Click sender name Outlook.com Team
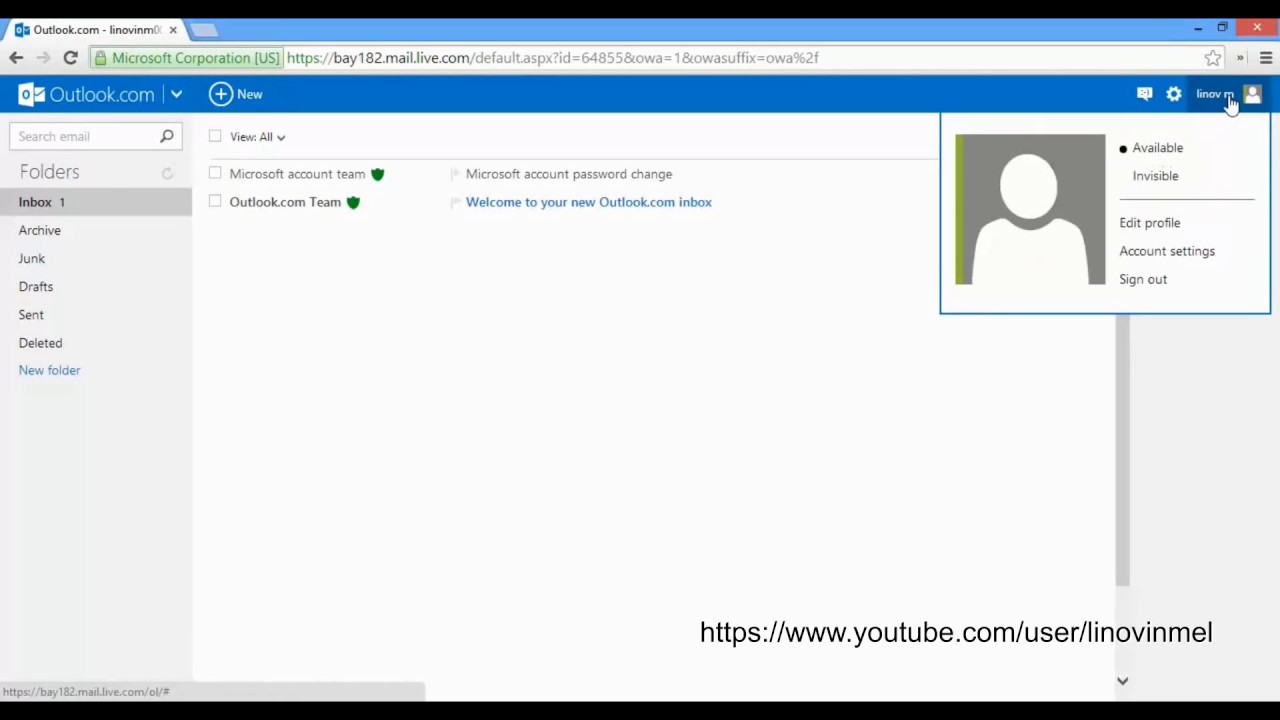Screen dimensions: 1280x720 (285, 202)
